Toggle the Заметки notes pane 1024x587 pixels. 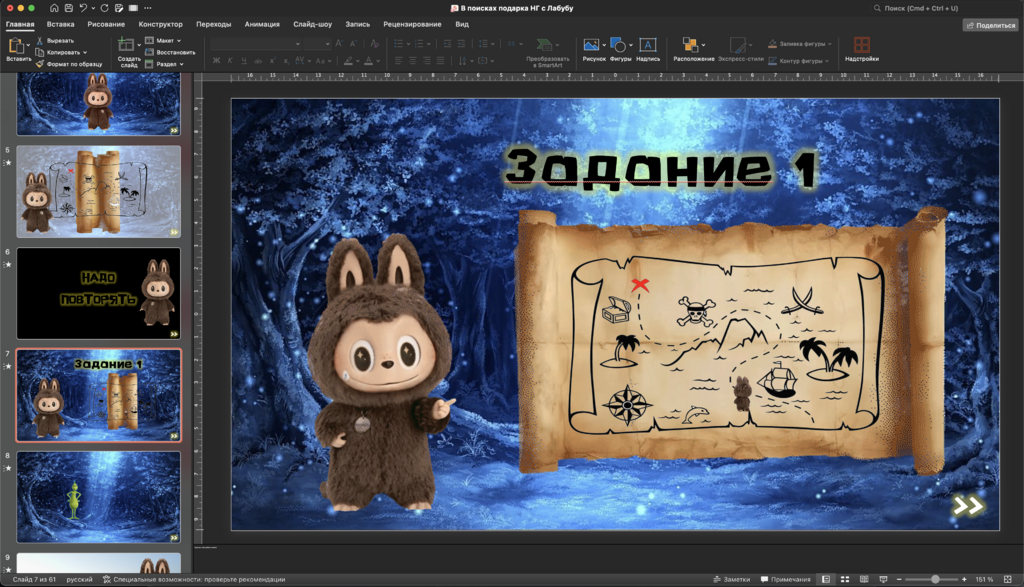731,579
